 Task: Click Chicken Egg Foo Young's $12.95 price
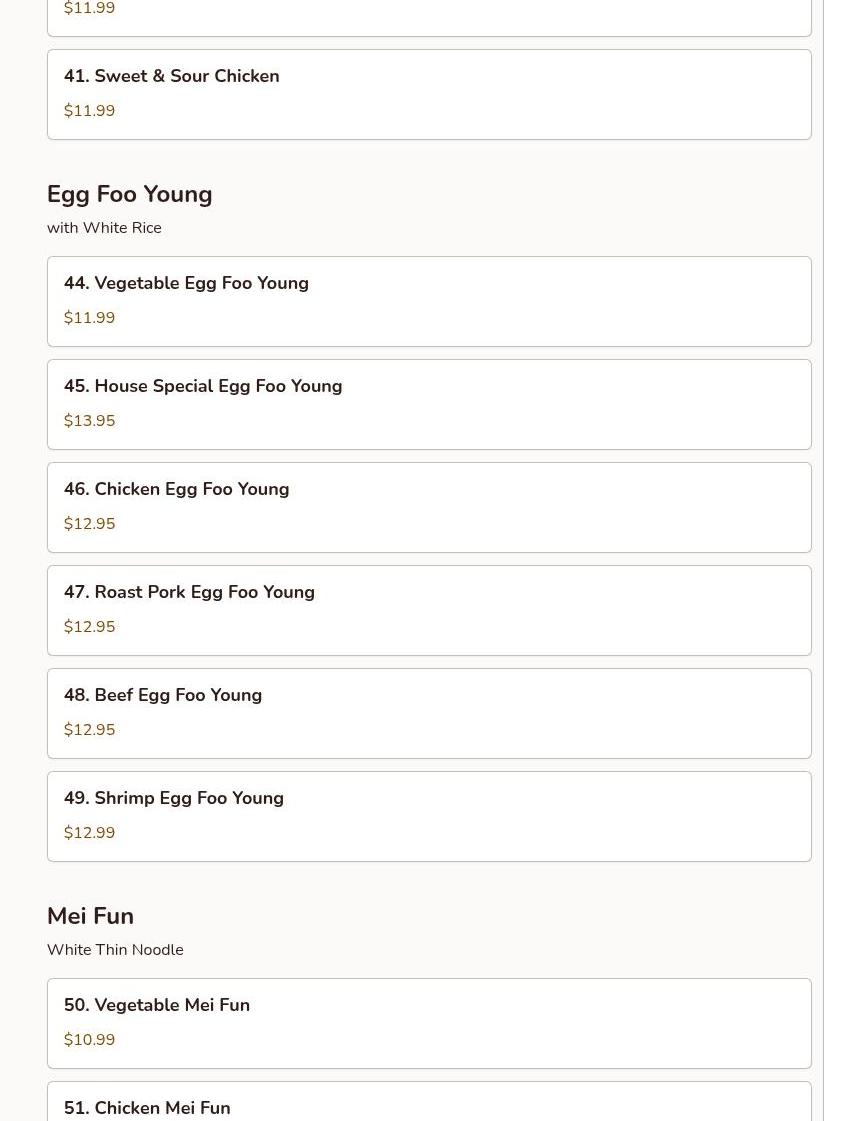click(89, 524)
